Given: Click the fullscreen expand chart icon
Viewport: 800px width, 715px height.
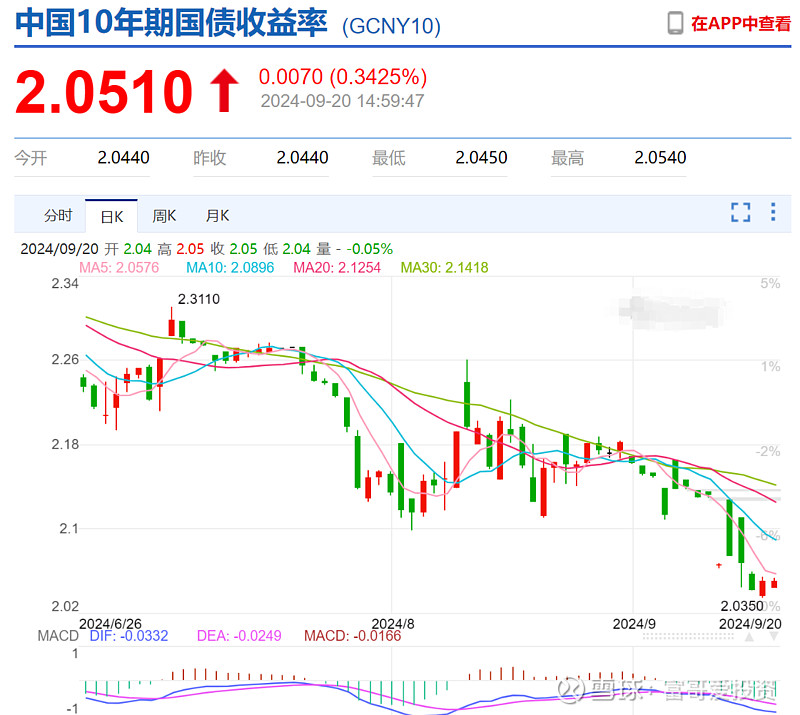Looking at the screenshot, I should coord(740,212).
